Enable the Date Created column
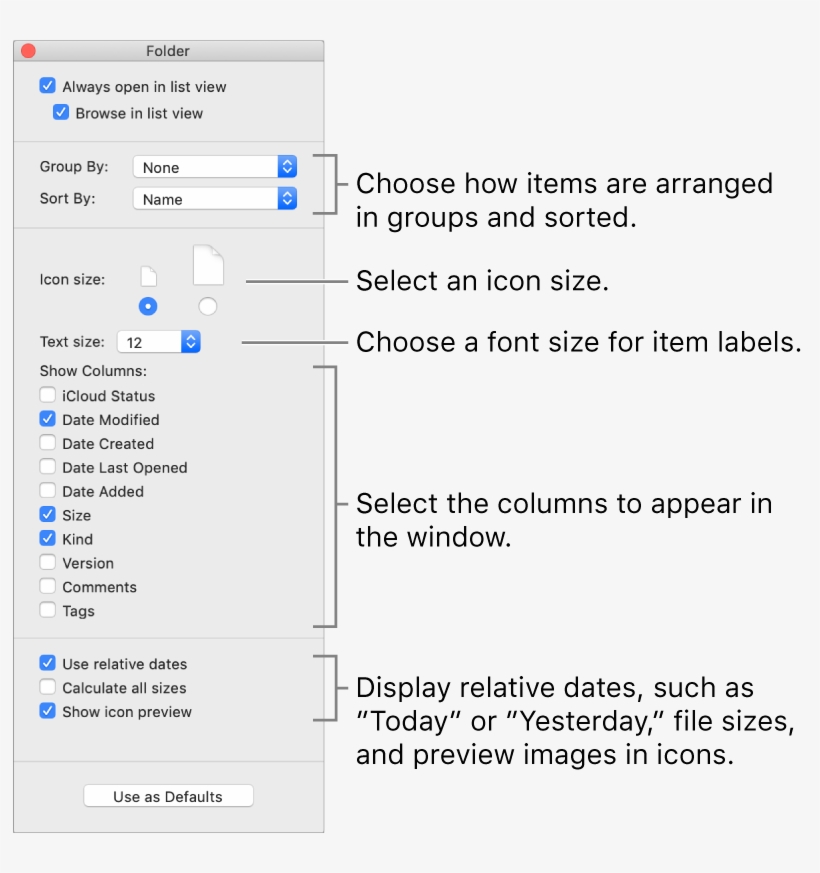820x873 pixels. pyautogui.click(x=47, y=443)
